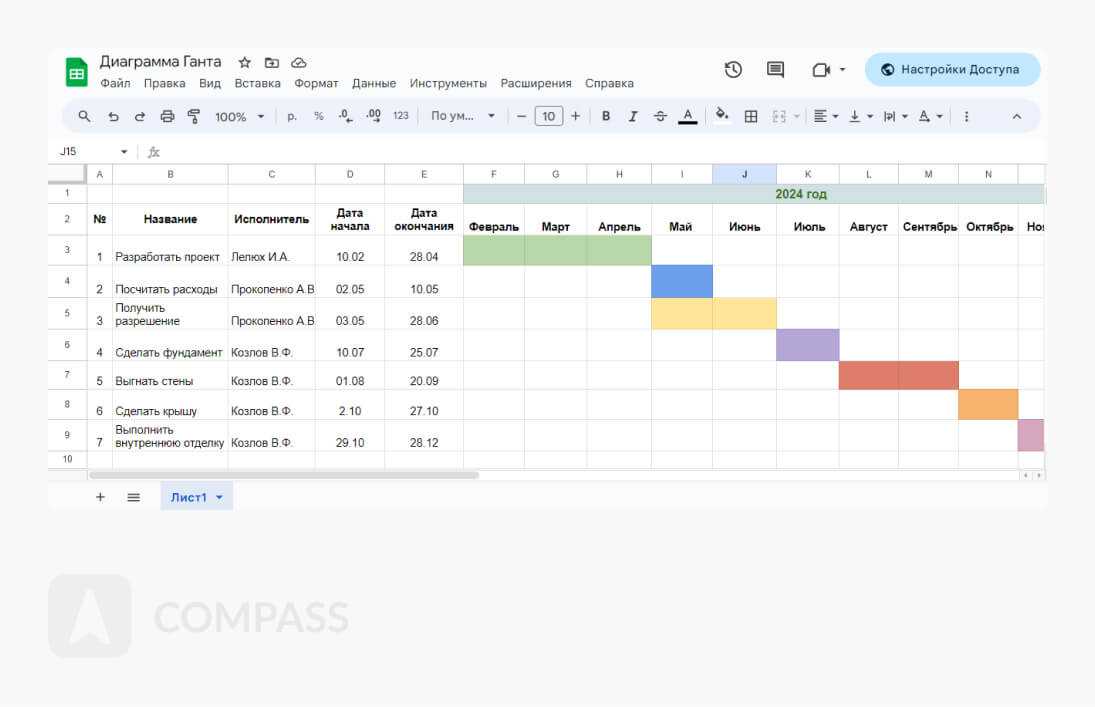Star the document Диаграмма Ганта
This screenshot has width=1095, height=707.
245,62
